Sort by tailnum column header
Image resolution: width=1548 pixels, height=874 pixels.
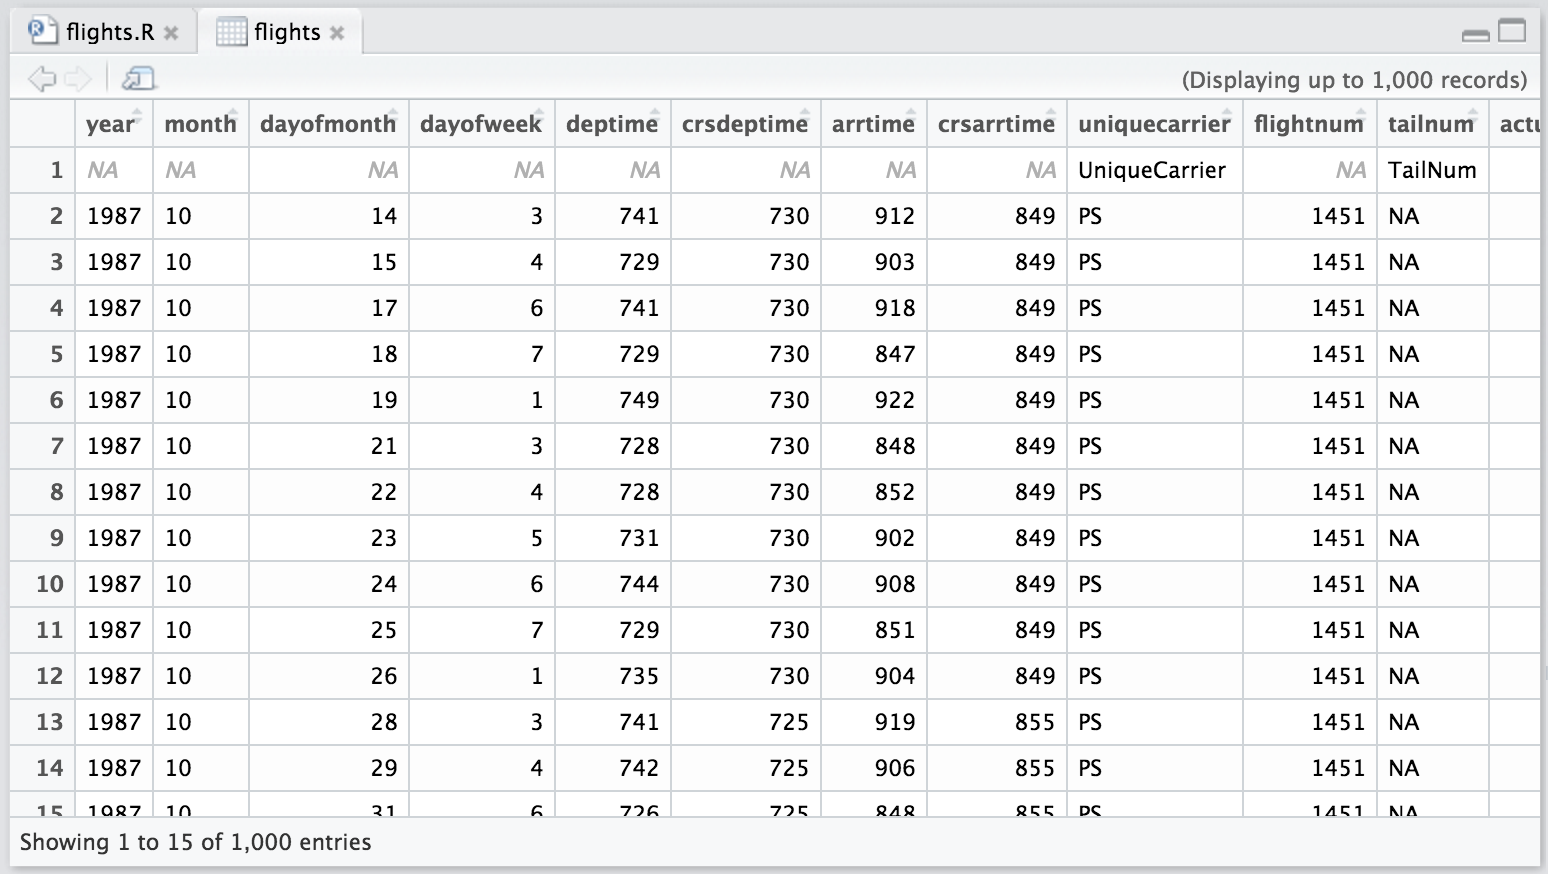pyautogui.click(x=1431, y=124)
